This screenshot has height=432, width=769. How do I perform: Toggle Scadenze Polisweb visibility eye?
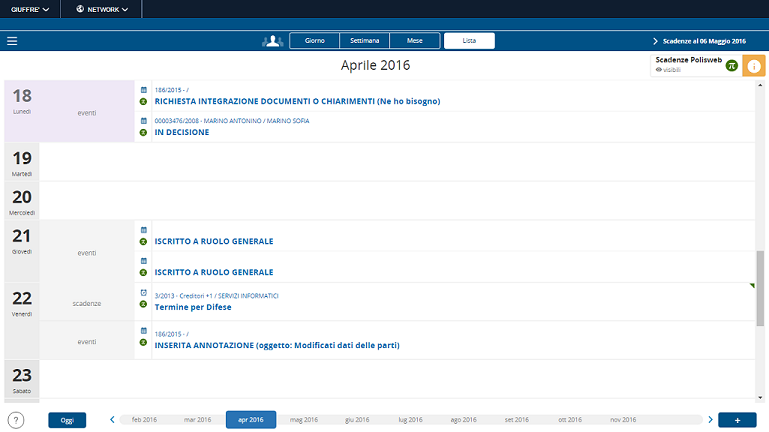click(659, 70)
